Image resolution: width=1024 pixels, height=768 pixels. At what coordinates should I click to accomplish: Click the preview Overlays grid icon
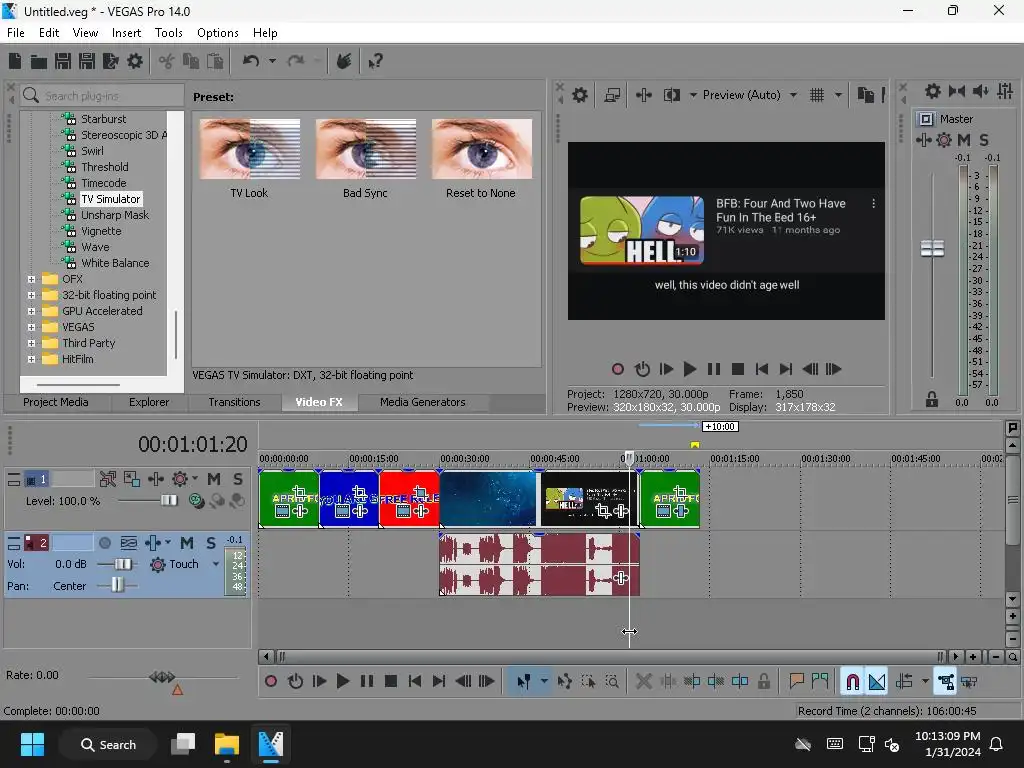click(x=817, y=95)
